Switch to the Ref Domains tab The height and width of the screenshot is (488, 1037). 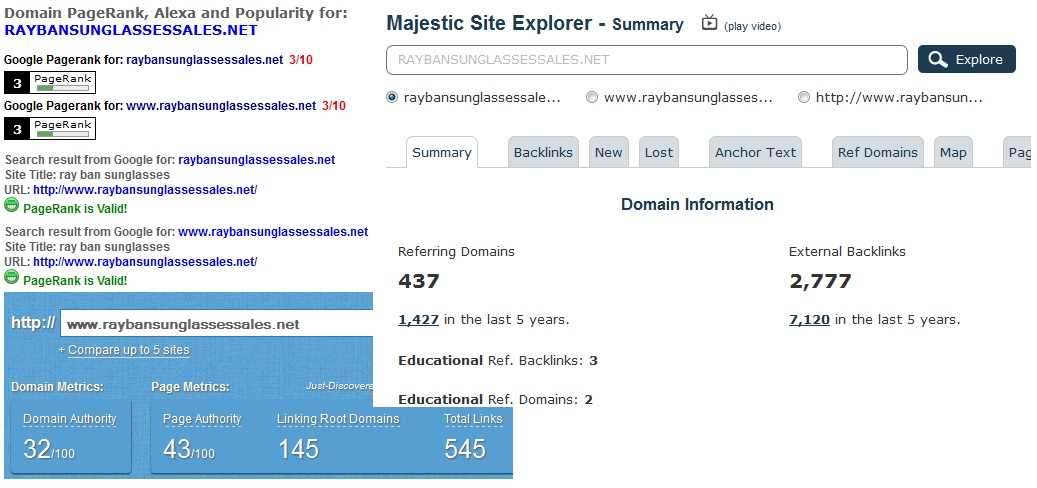pyautogui.click(x=878, y=152)
